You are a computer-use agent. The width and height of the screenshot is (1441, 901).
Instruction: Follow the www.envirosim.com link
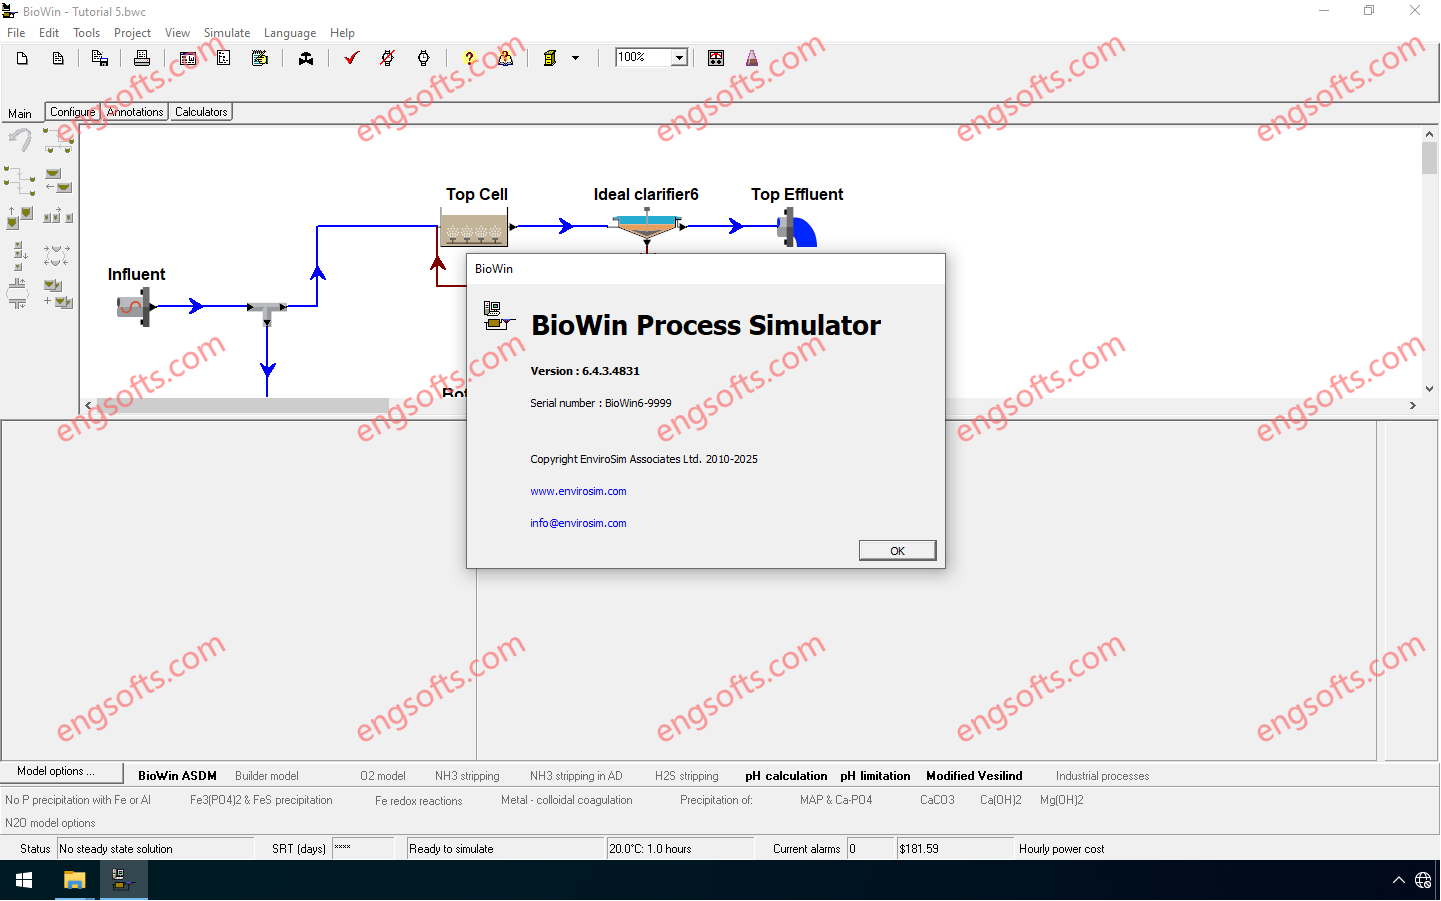coord(578,491)
